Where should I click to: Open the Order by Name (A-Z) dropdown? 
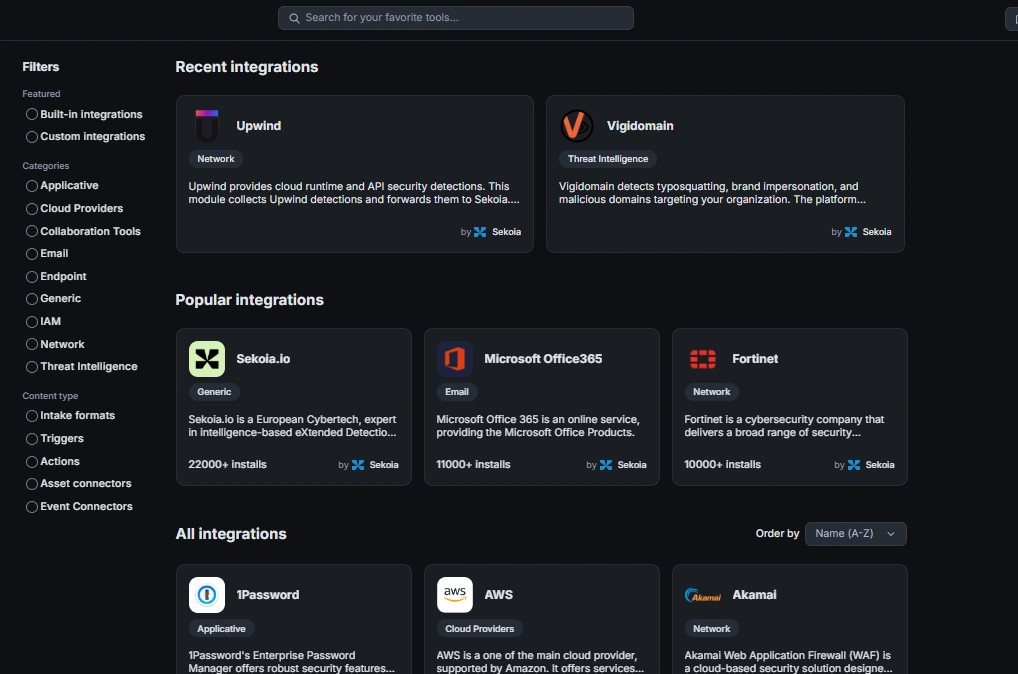tap(855, 534)
